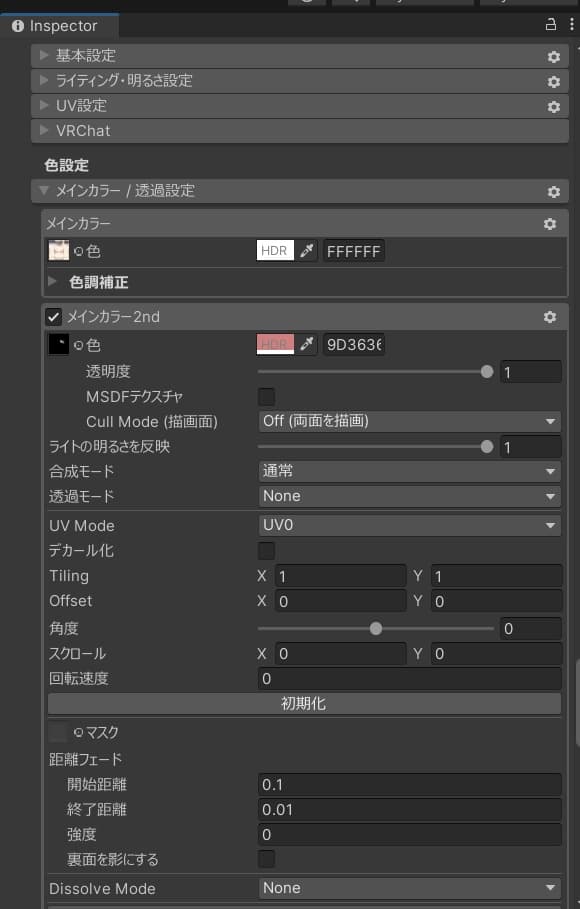Adjust the 透明度 slider
This screenshot has width=580, height=909.
(375, 372)
